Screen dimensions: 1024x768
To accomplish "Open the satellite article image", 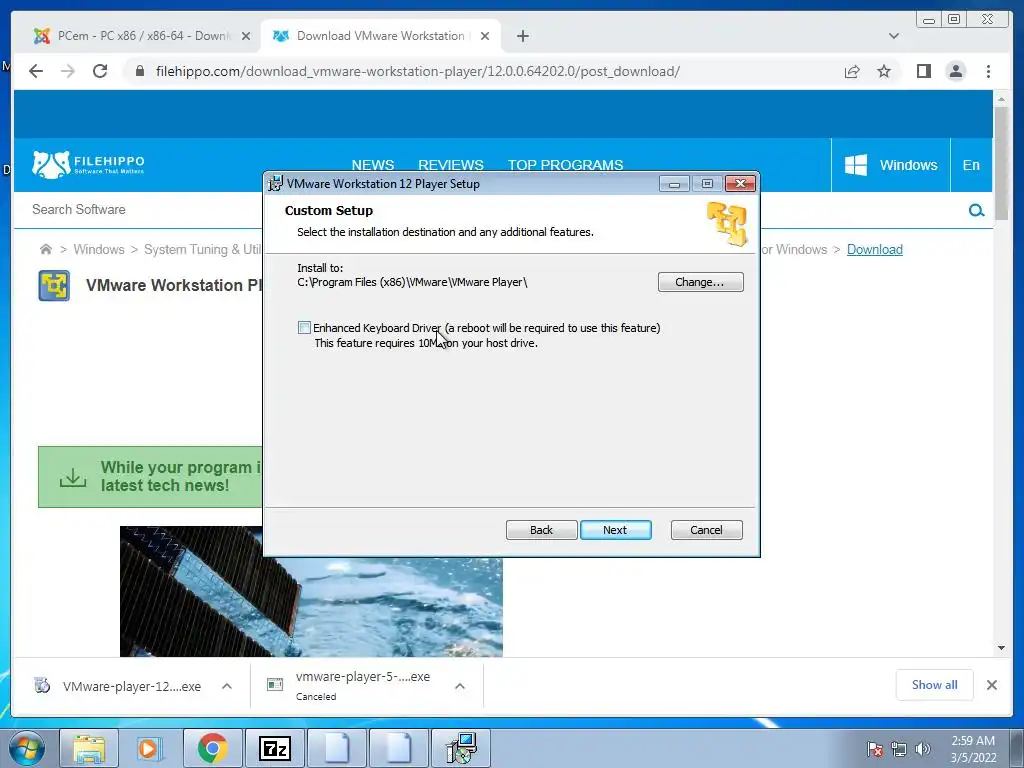I will tap(312, 591).
